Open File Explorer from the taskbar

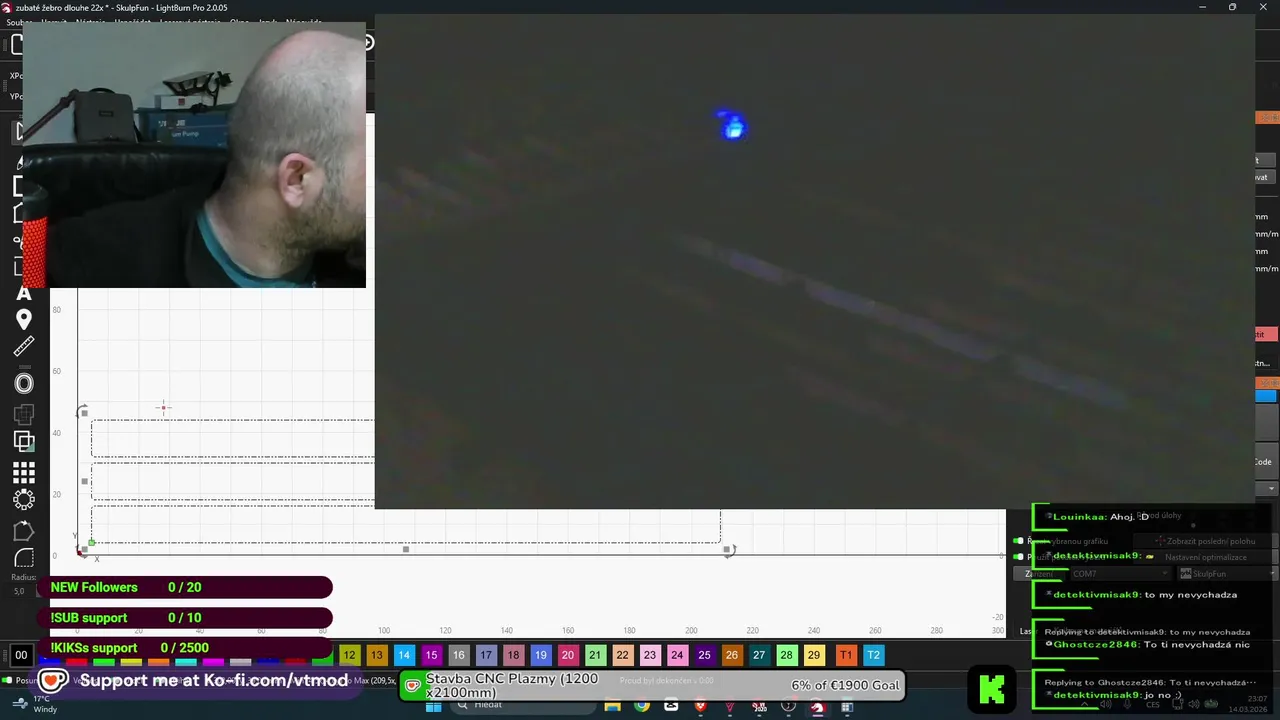pyautogui.click(x=612, y=706)
